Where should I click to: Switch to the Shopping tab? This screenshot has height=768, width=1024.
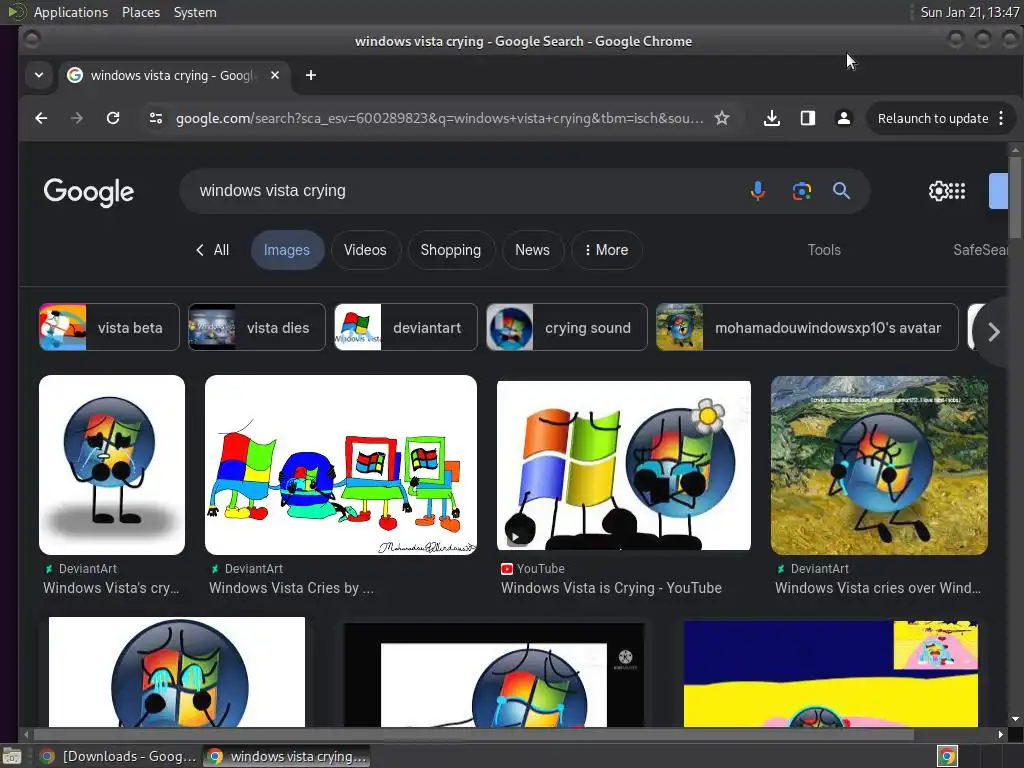[451, 250]
